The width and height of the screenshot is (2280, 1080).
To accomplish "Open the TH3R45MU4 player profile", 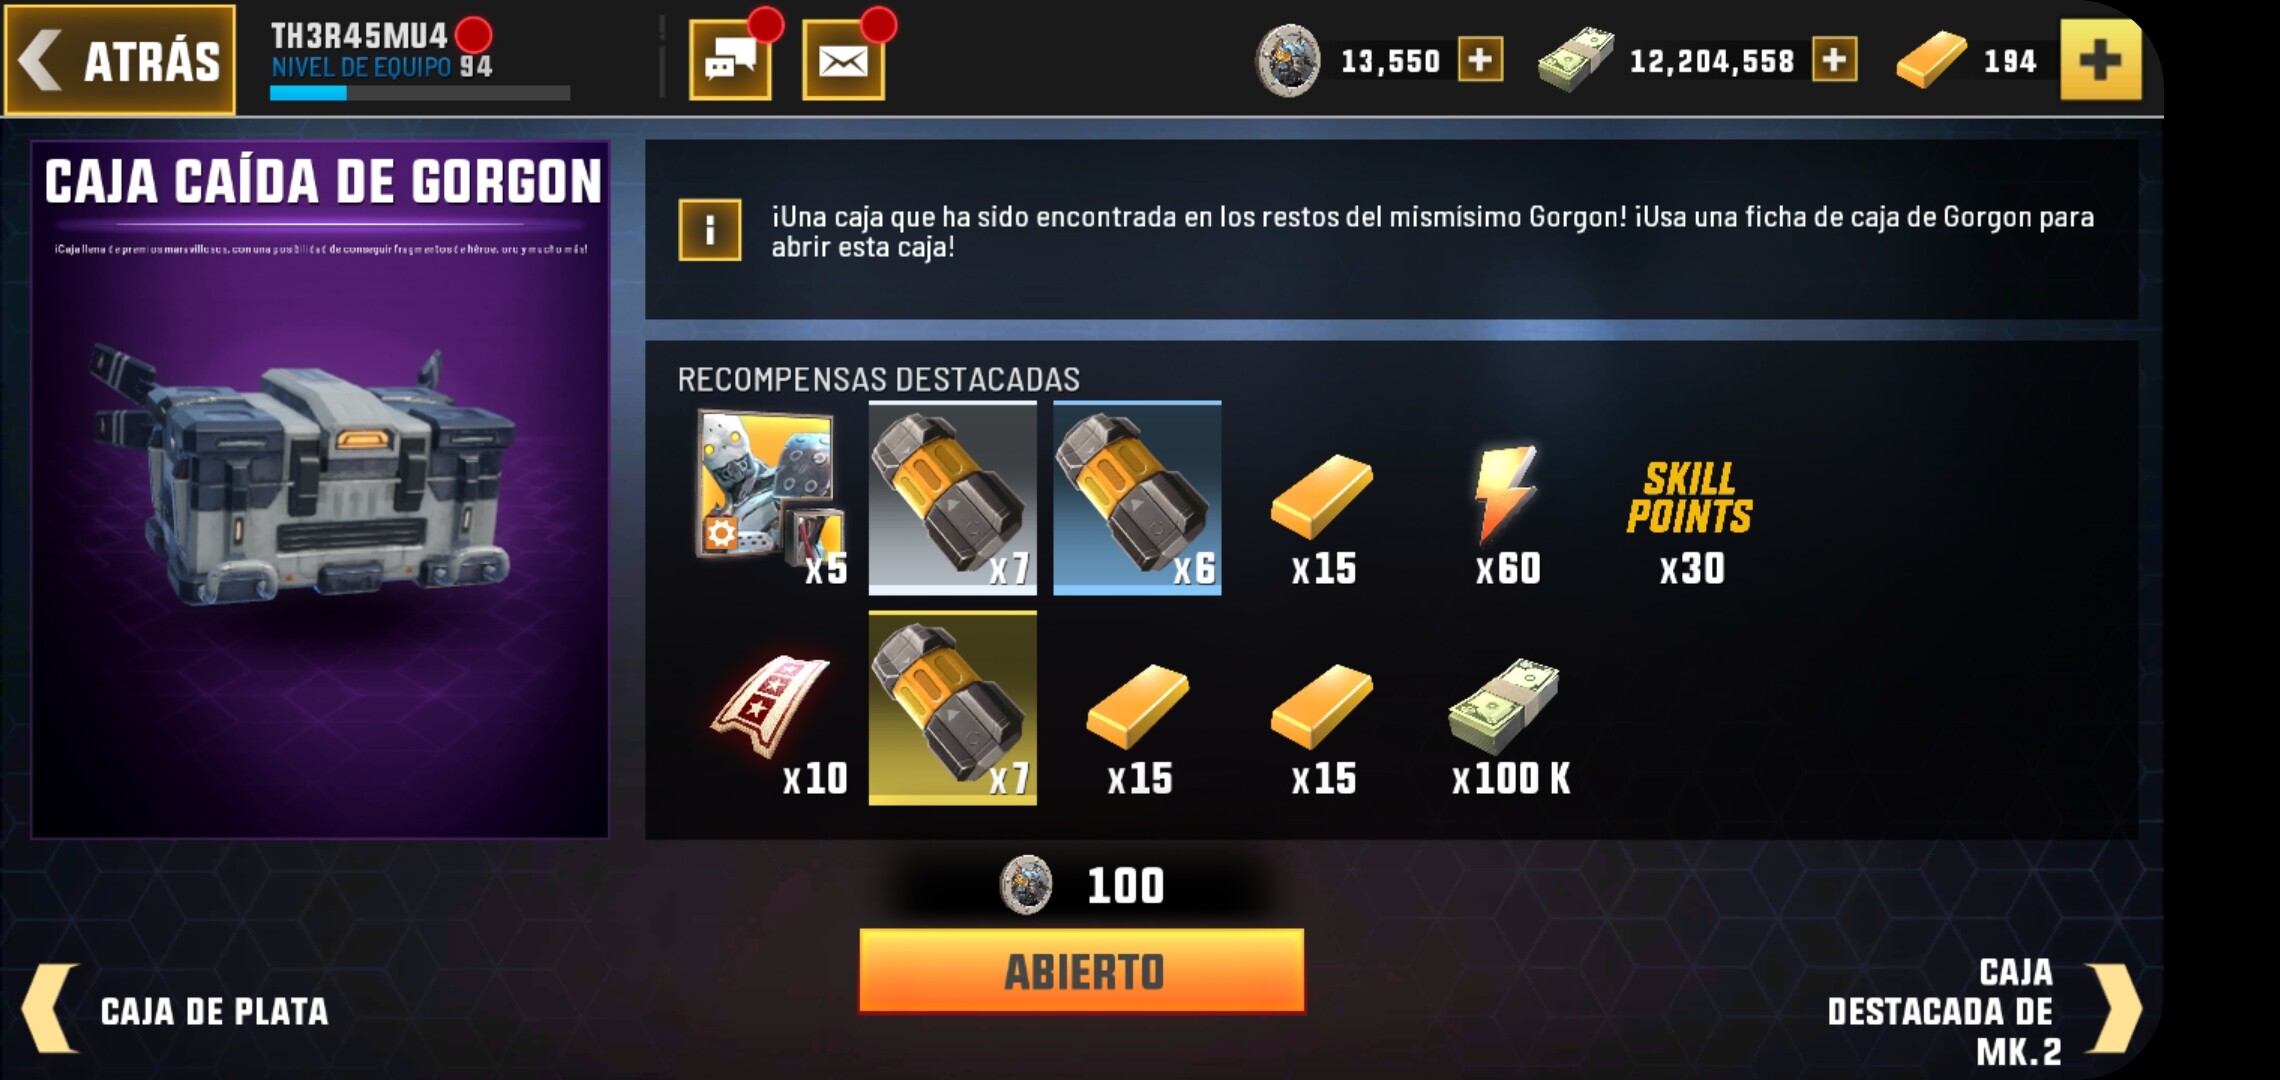I will (360, 36).
